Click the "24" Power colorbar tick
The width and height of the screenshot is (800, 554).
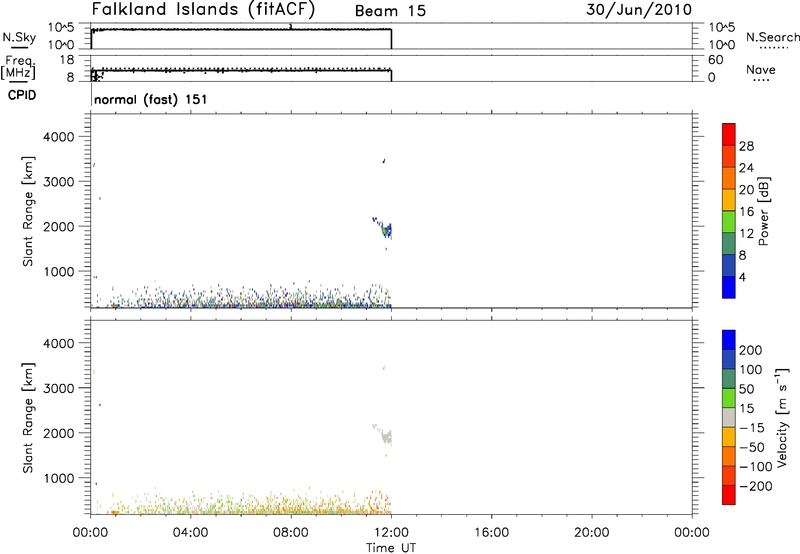(x=746, y=168)
